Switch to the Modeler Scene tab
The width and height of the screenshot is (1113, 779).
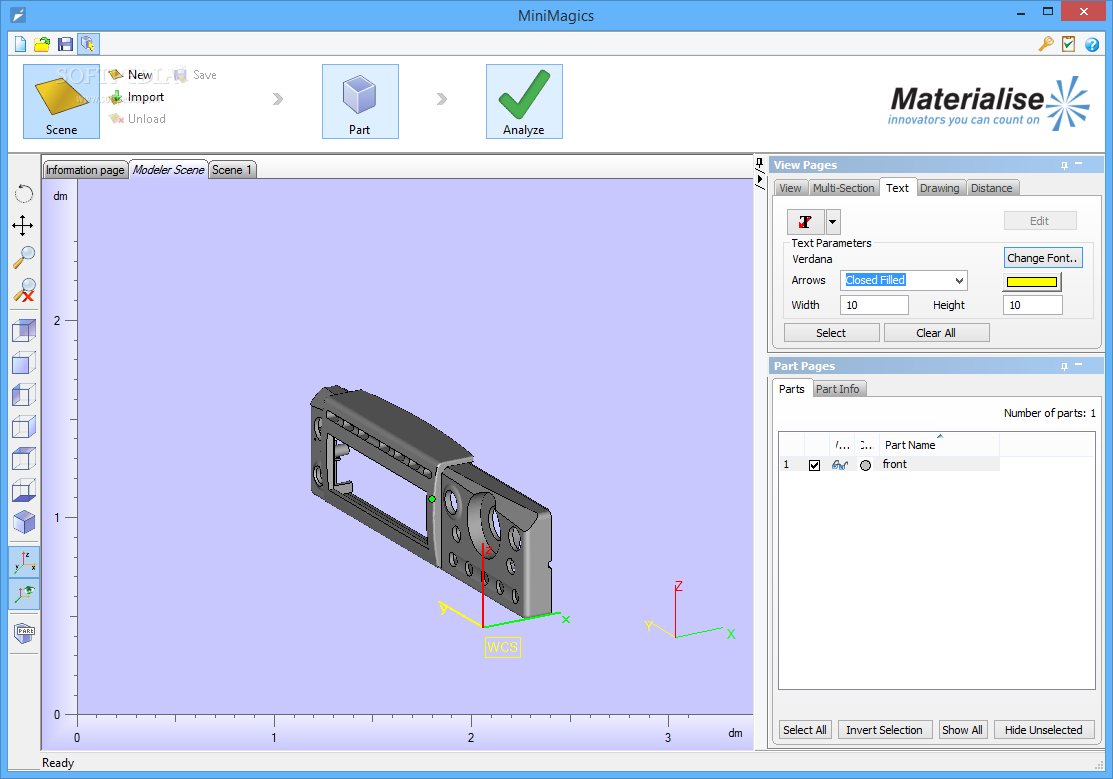tap(168, 170)
